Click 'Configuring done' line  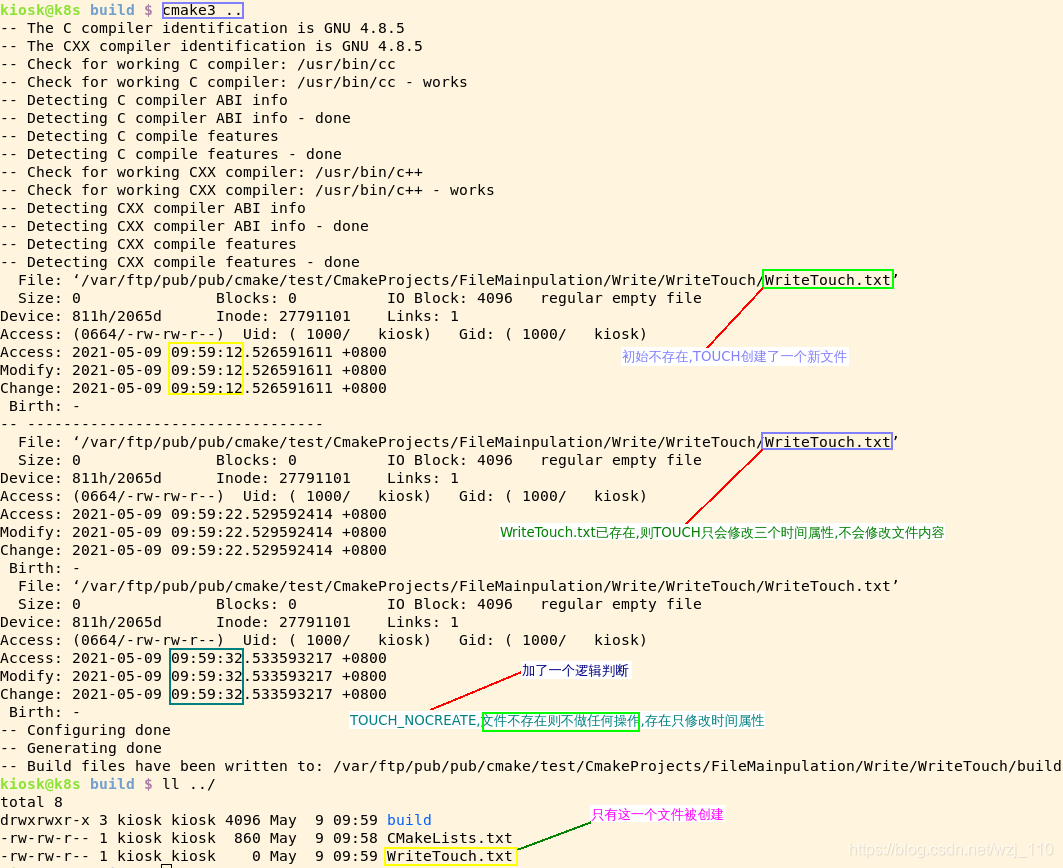tap(85, 730)
